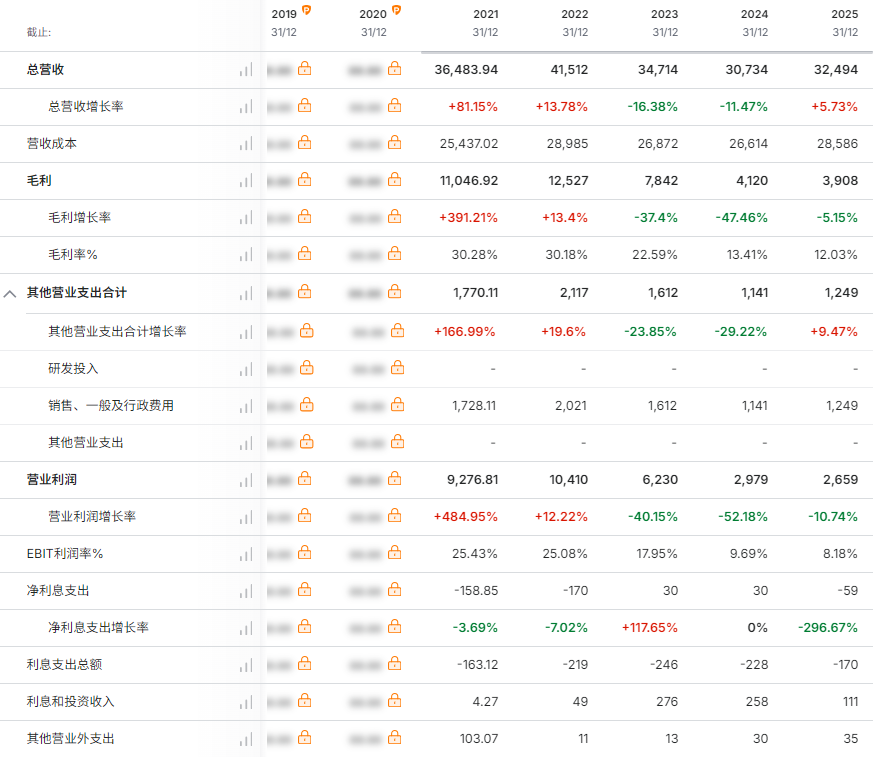
Task: Click the chart icon beside 研发投入
Action: point(245,369)
